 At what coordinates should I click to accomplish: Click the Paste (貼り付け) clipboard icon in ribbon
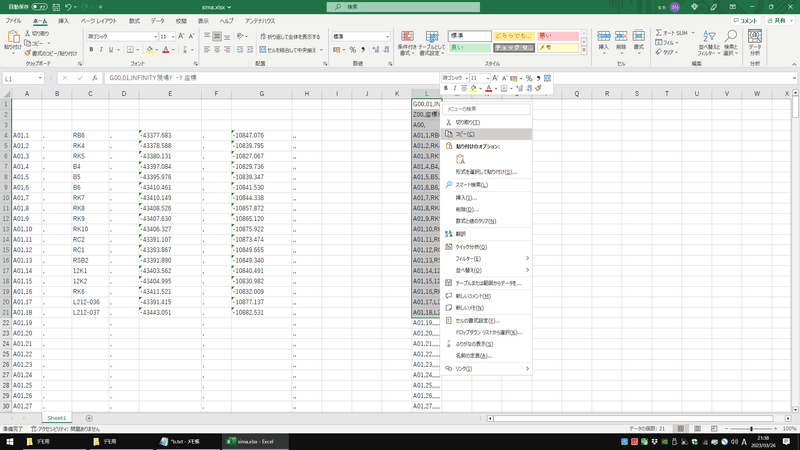[13, 38]
